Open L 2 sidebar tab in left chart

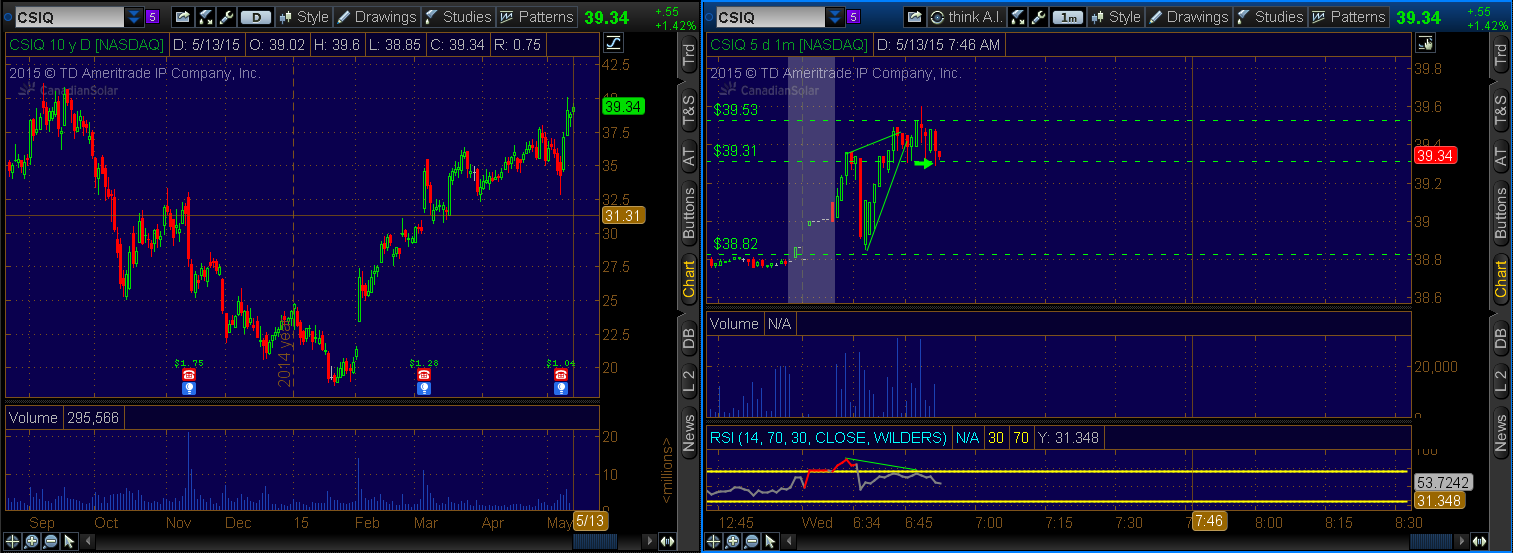(689, 379)
